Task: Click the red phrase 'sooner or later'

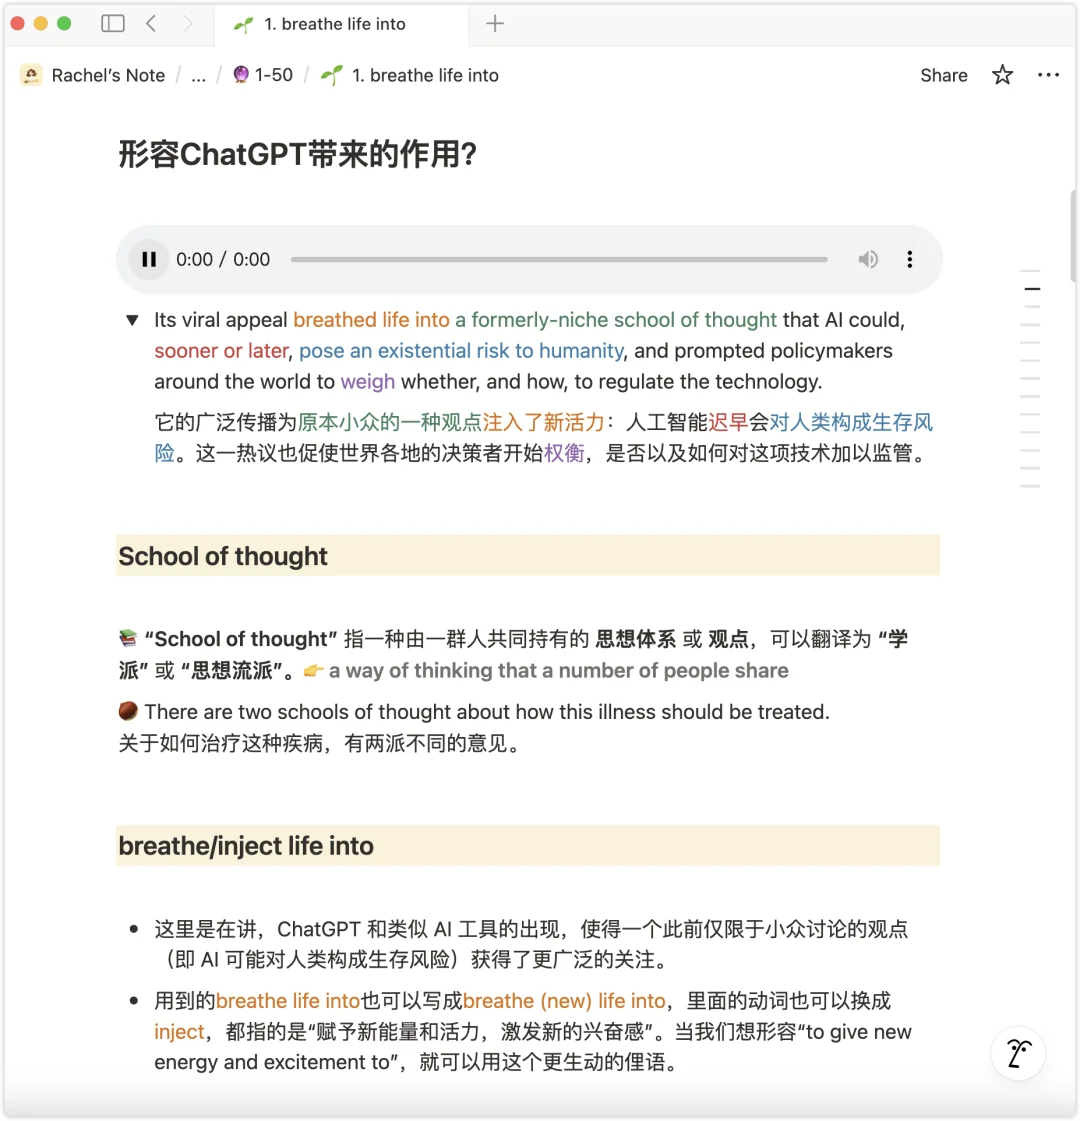Action: click(x=221, y=351)
